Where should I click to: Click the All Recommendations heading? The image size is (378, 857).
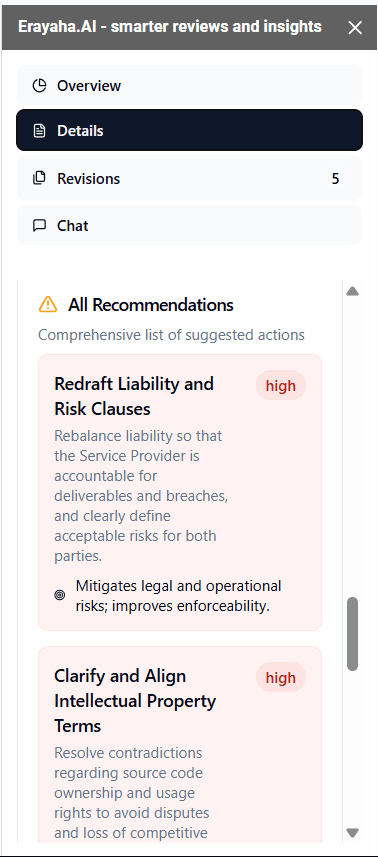tap(151, 304)
